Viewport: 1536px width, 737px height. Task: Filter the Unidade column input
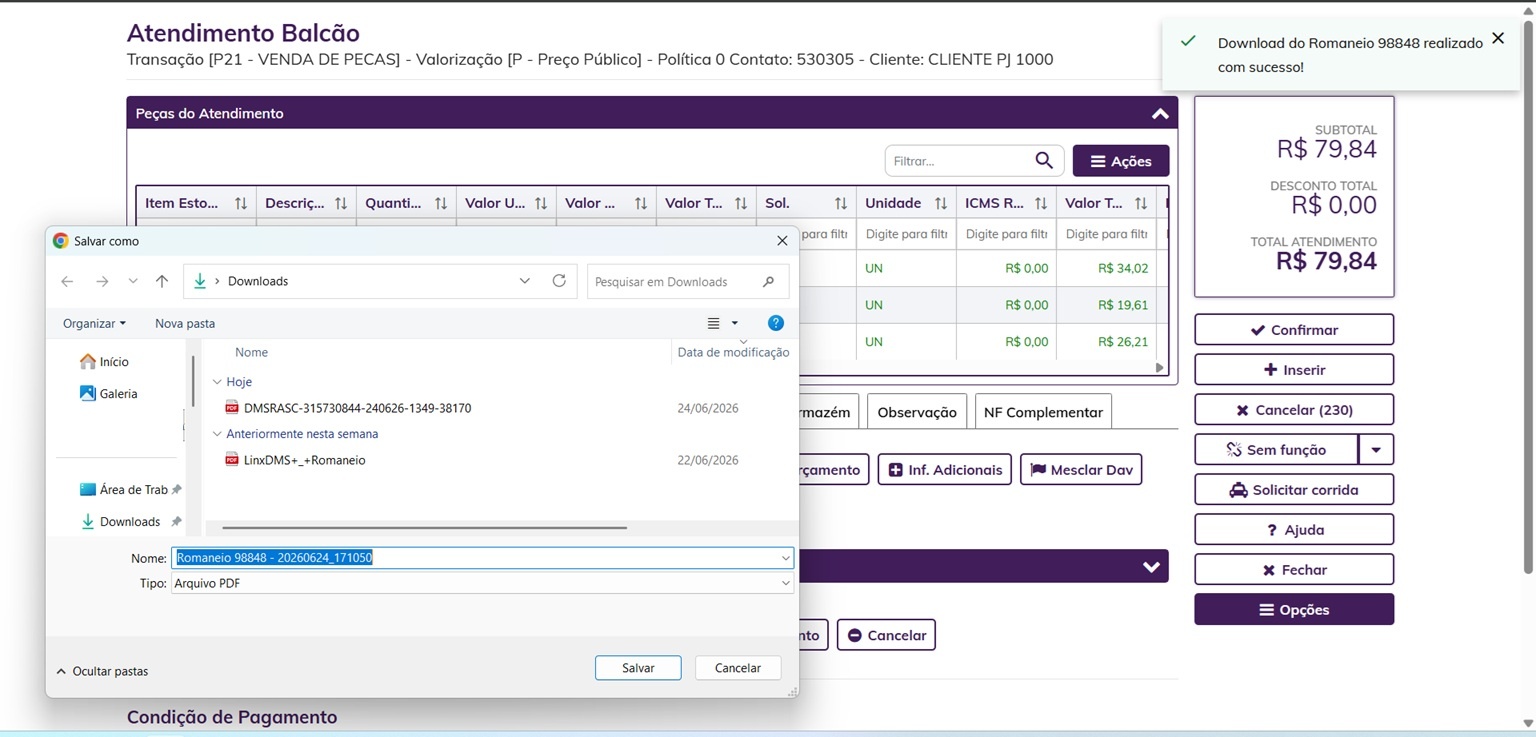tap(907, 234)
